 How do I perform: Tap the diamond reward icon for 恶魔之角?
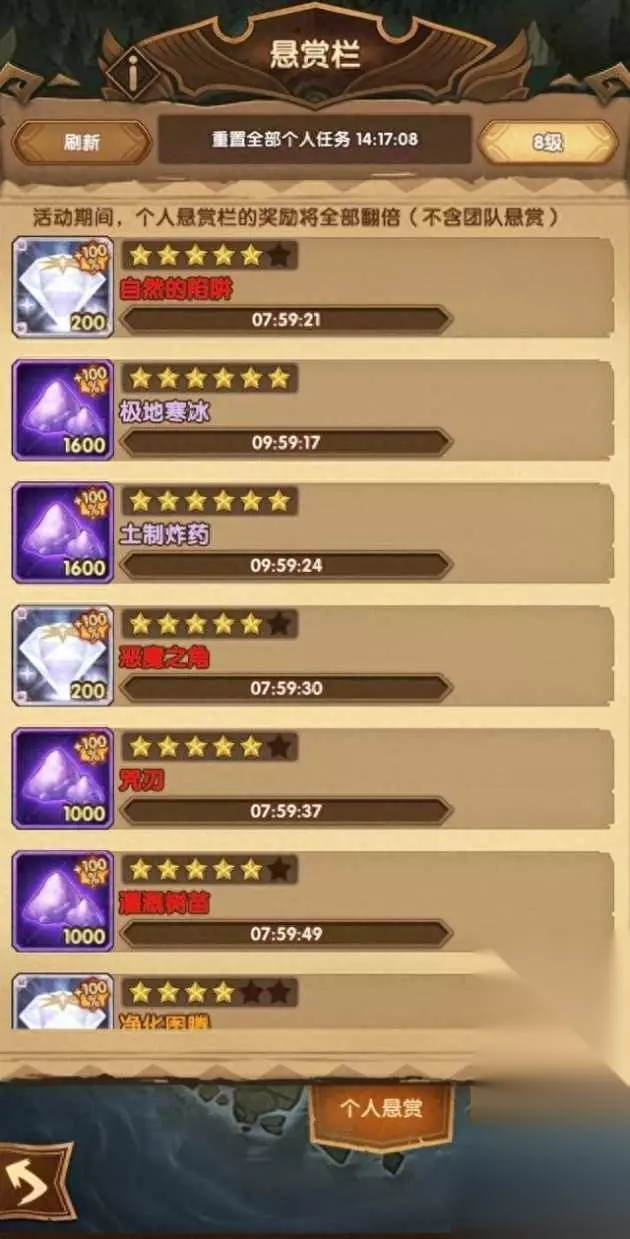62,657
